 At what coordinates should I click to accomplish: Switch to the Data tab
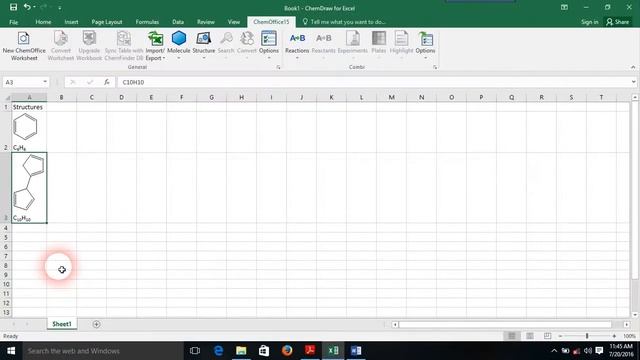pyautogui.click(x=178, y=22)
